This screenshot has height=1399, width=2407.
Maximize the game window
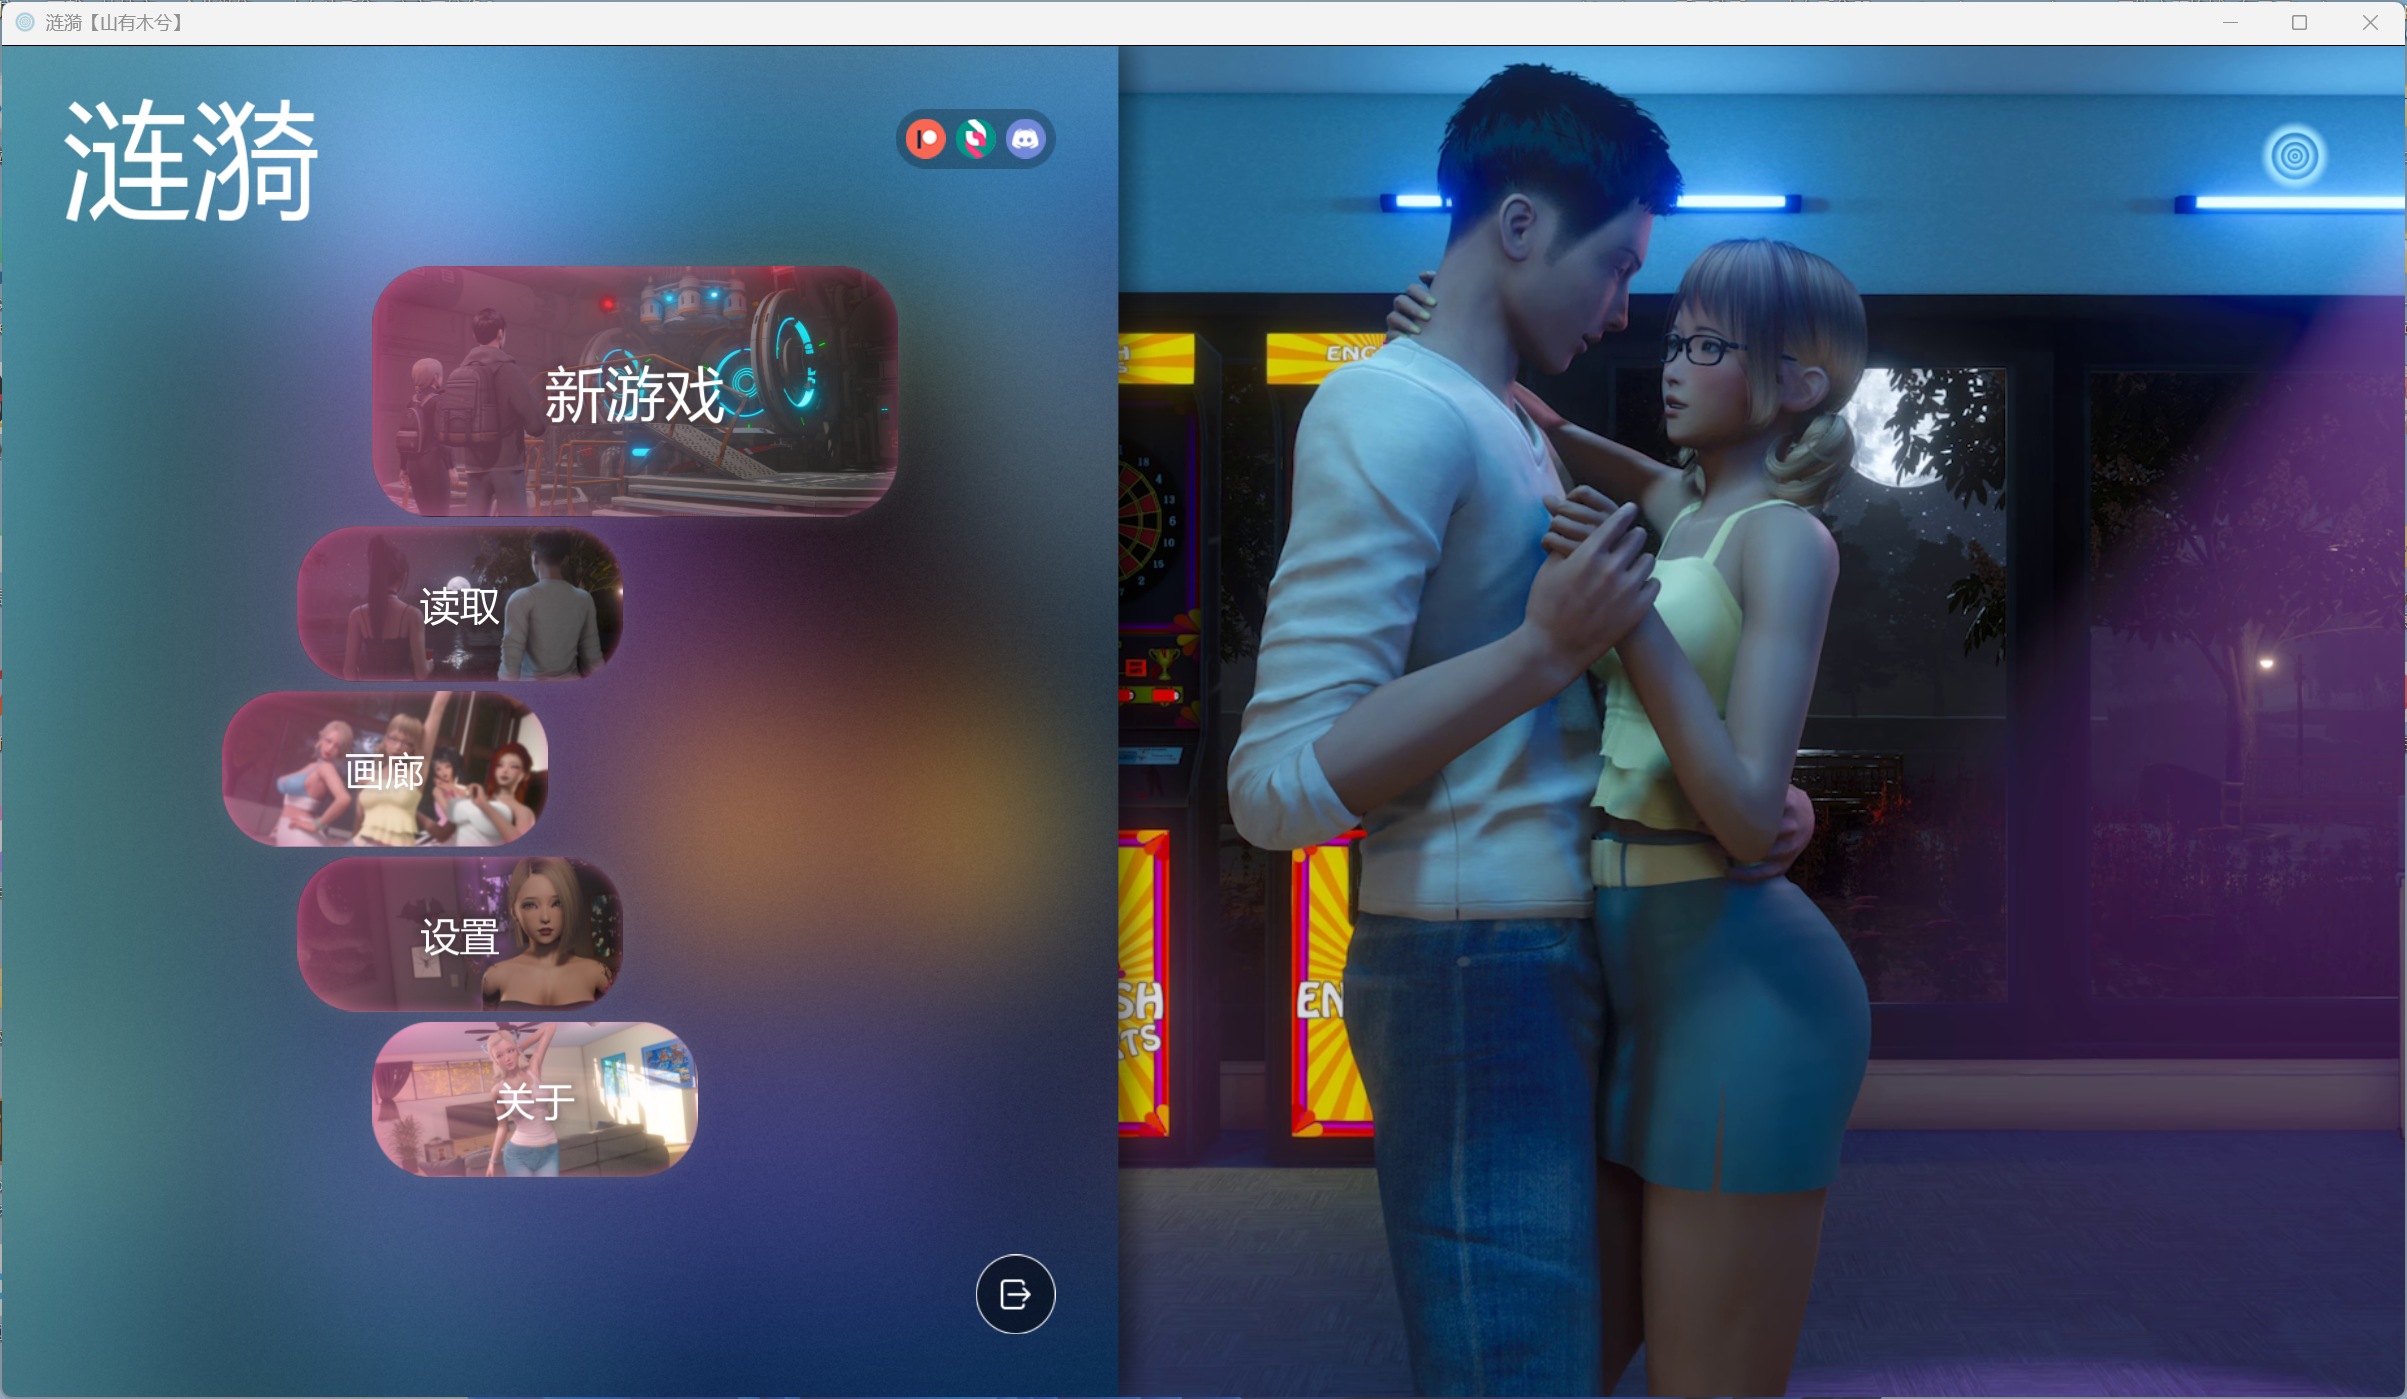tap(2299, 22)
